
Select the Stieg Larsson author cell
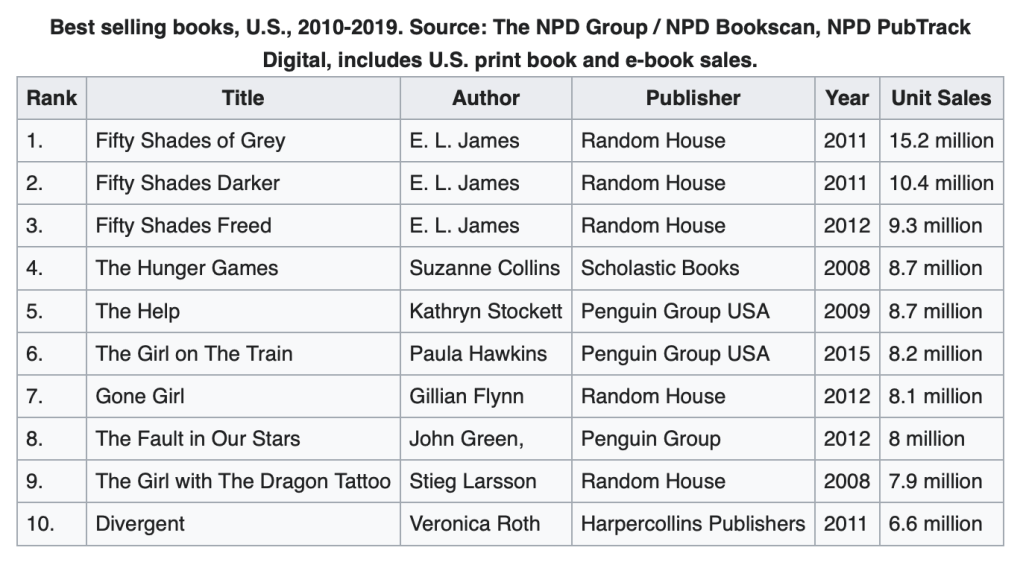click(473, 481)
